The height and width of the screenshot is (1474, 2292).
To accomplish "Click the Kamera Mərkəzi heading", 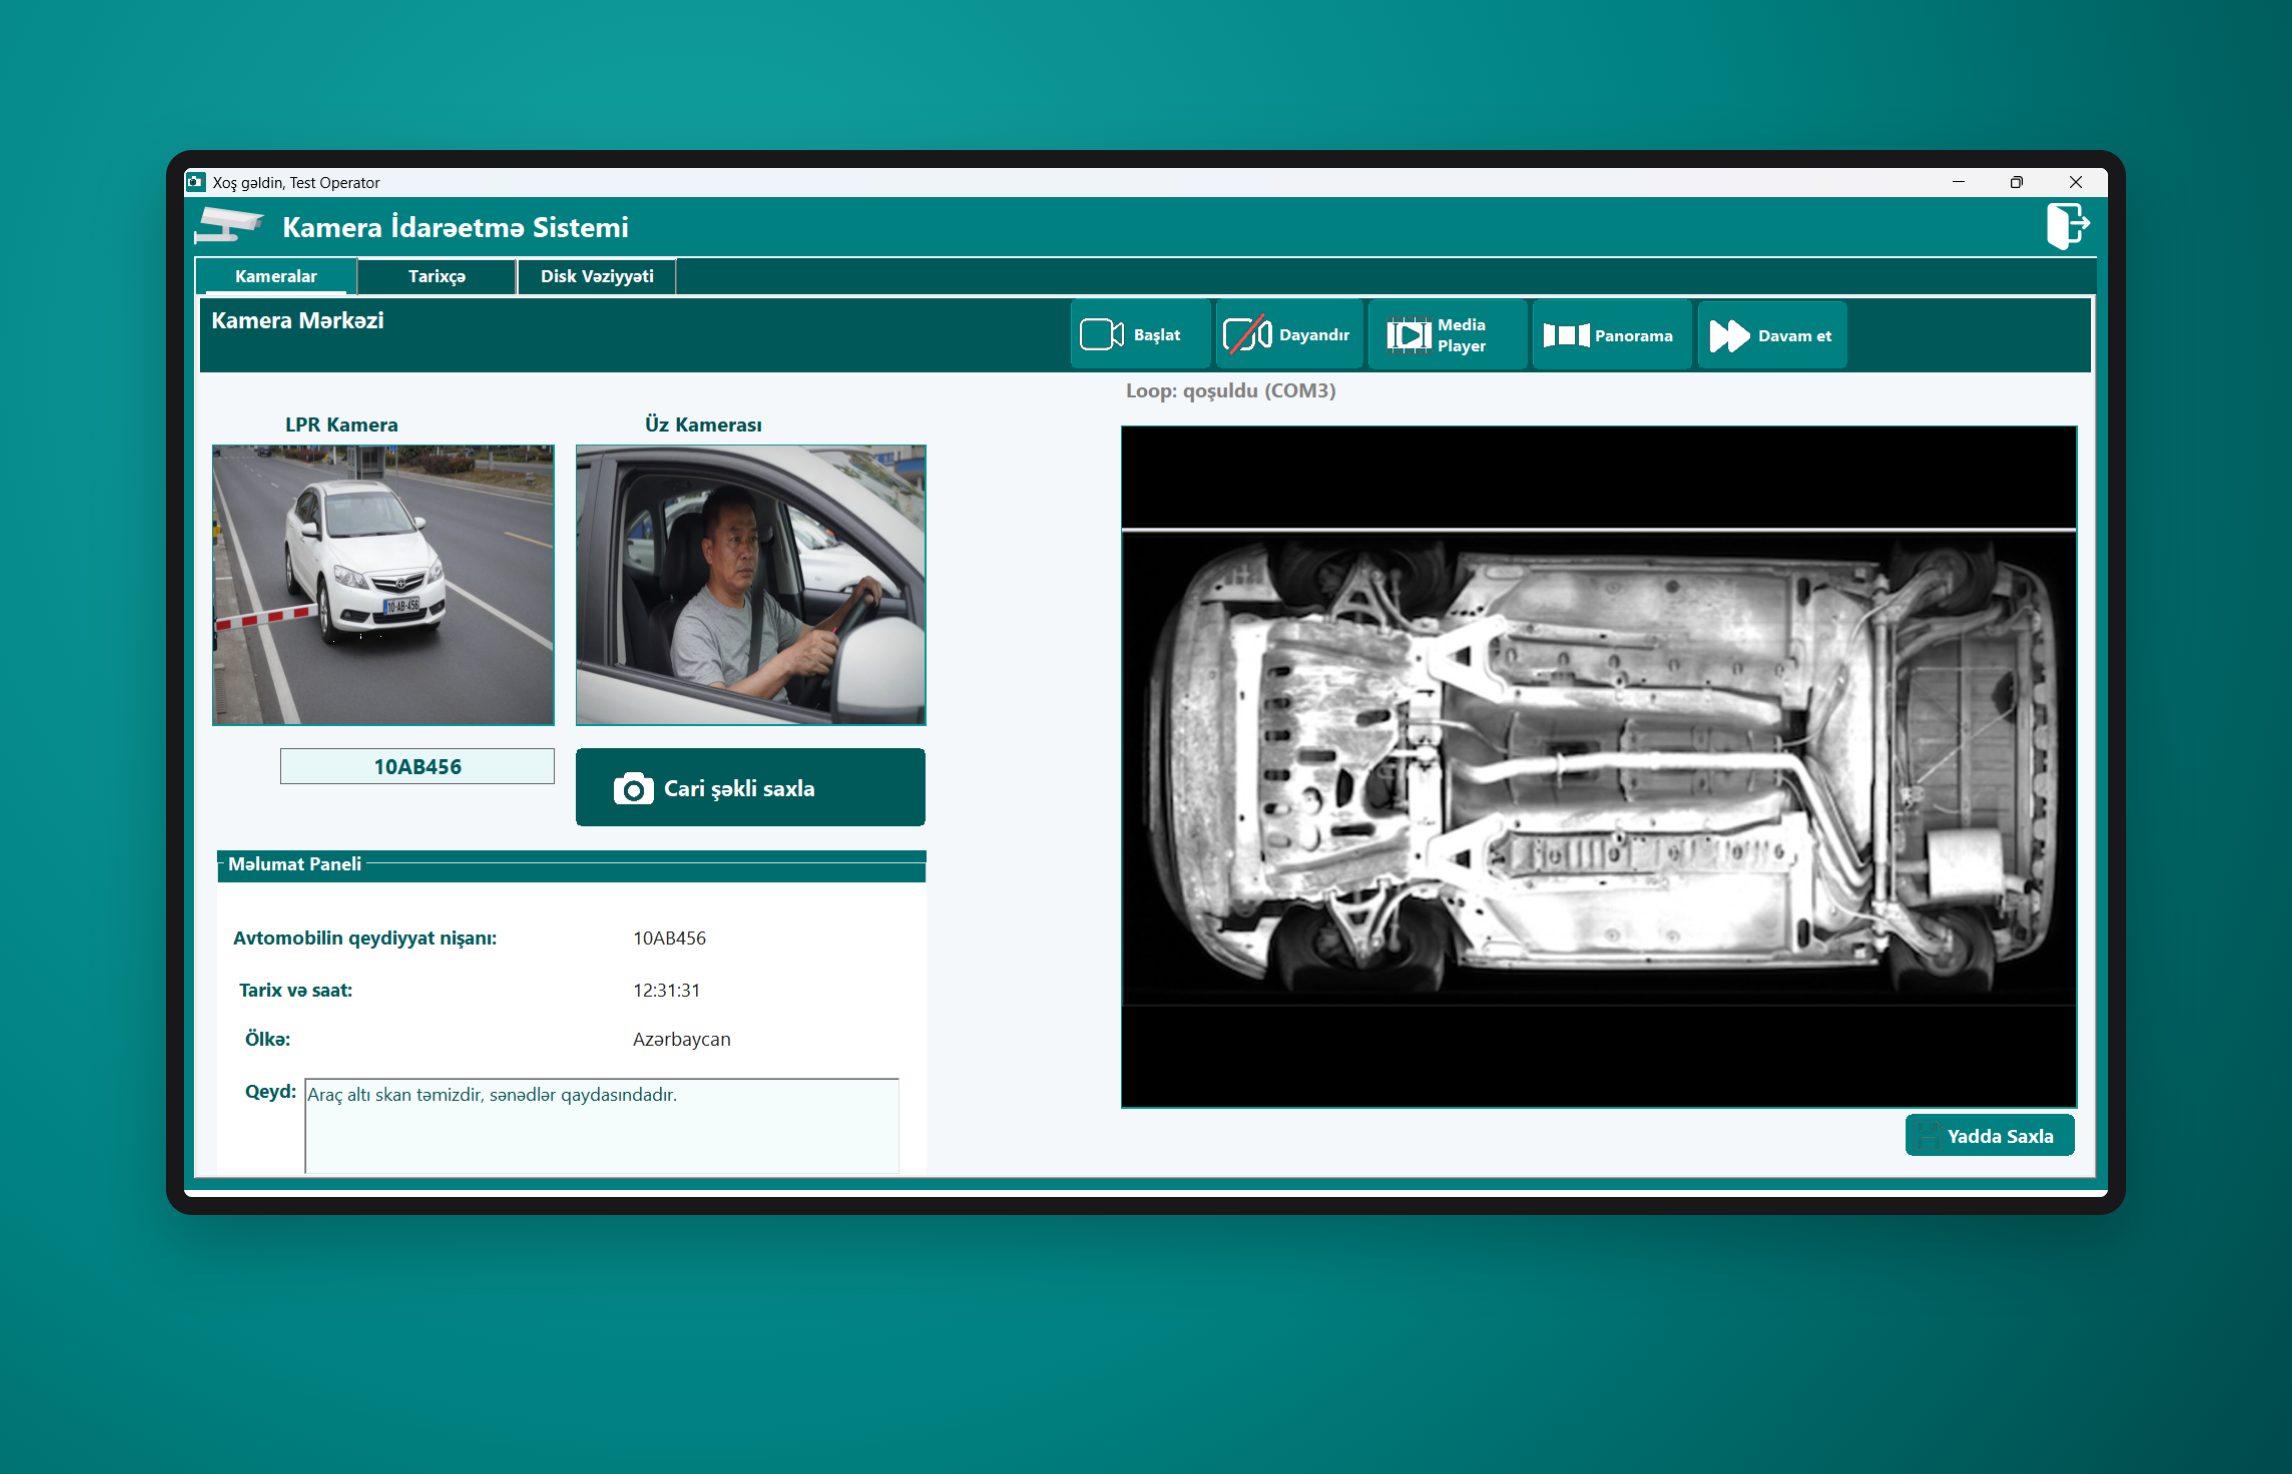I will click(x=298, y=320).
